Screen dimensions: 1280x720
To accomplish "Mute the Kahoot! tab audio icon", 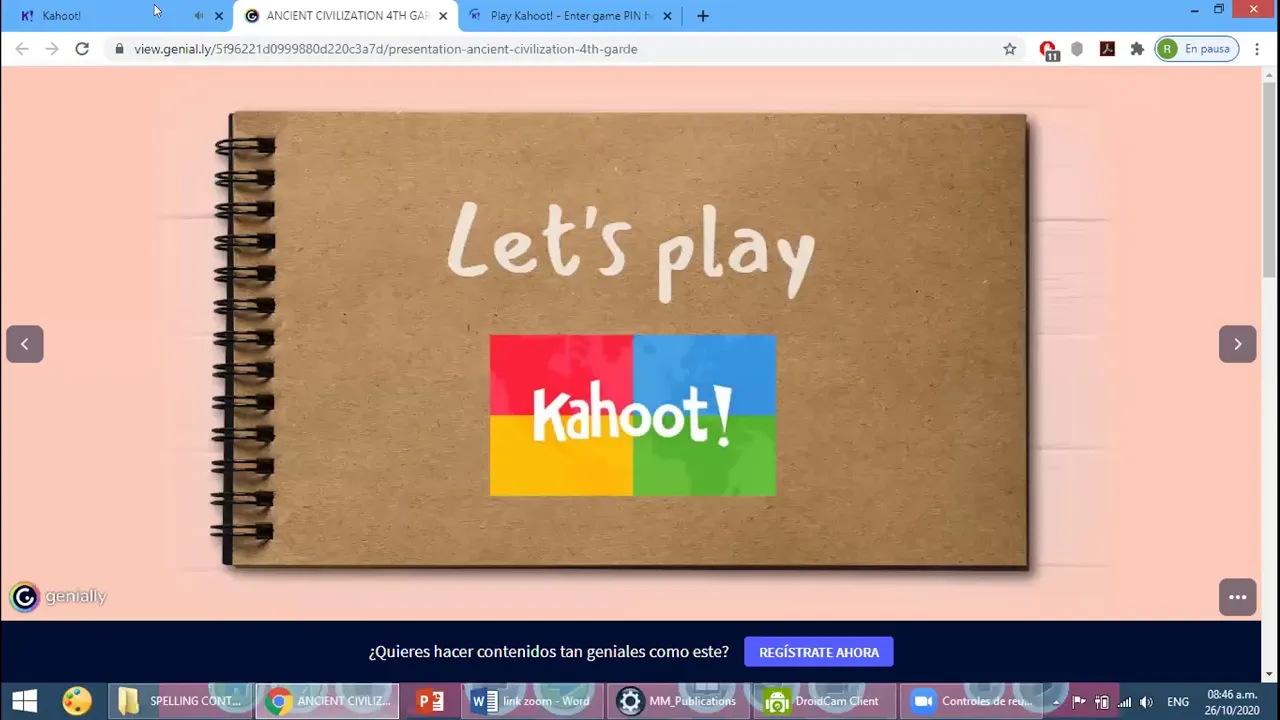I will [x=198, y=16].
